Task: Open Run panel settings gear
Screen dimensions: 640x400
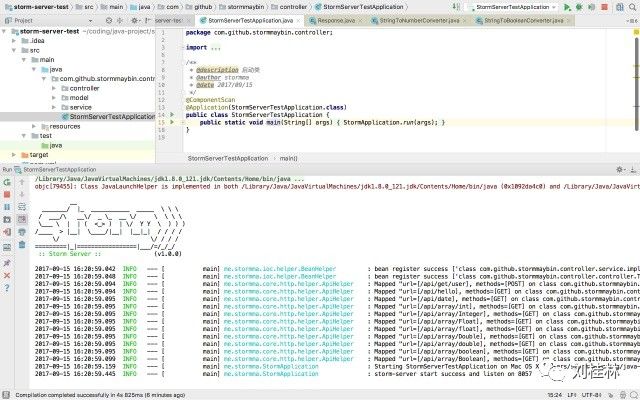Action: tap(620, 169)
